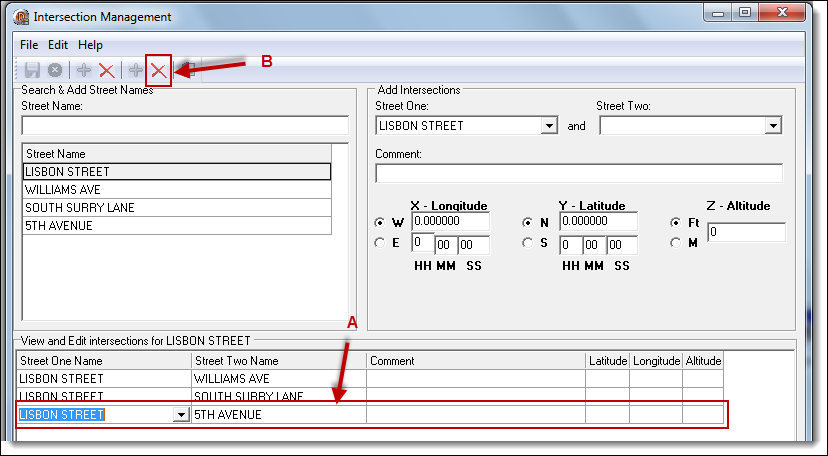The height and width of the screenshot is (456, 828).
Task: Click the Comment text field
Action: [579, 173]
